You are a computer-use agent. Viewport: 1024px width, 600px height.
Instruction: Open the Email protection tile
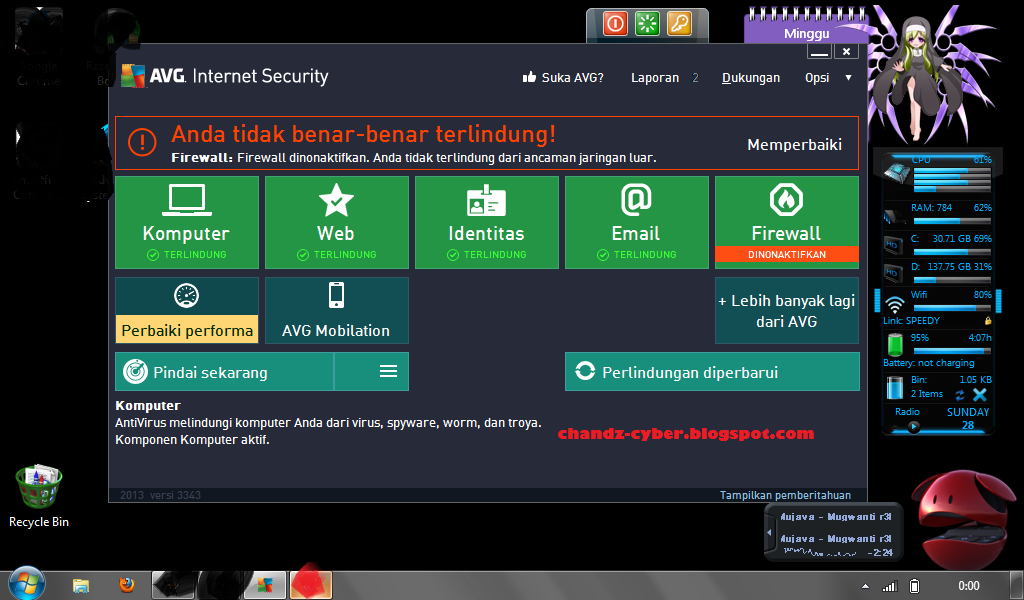637,223
